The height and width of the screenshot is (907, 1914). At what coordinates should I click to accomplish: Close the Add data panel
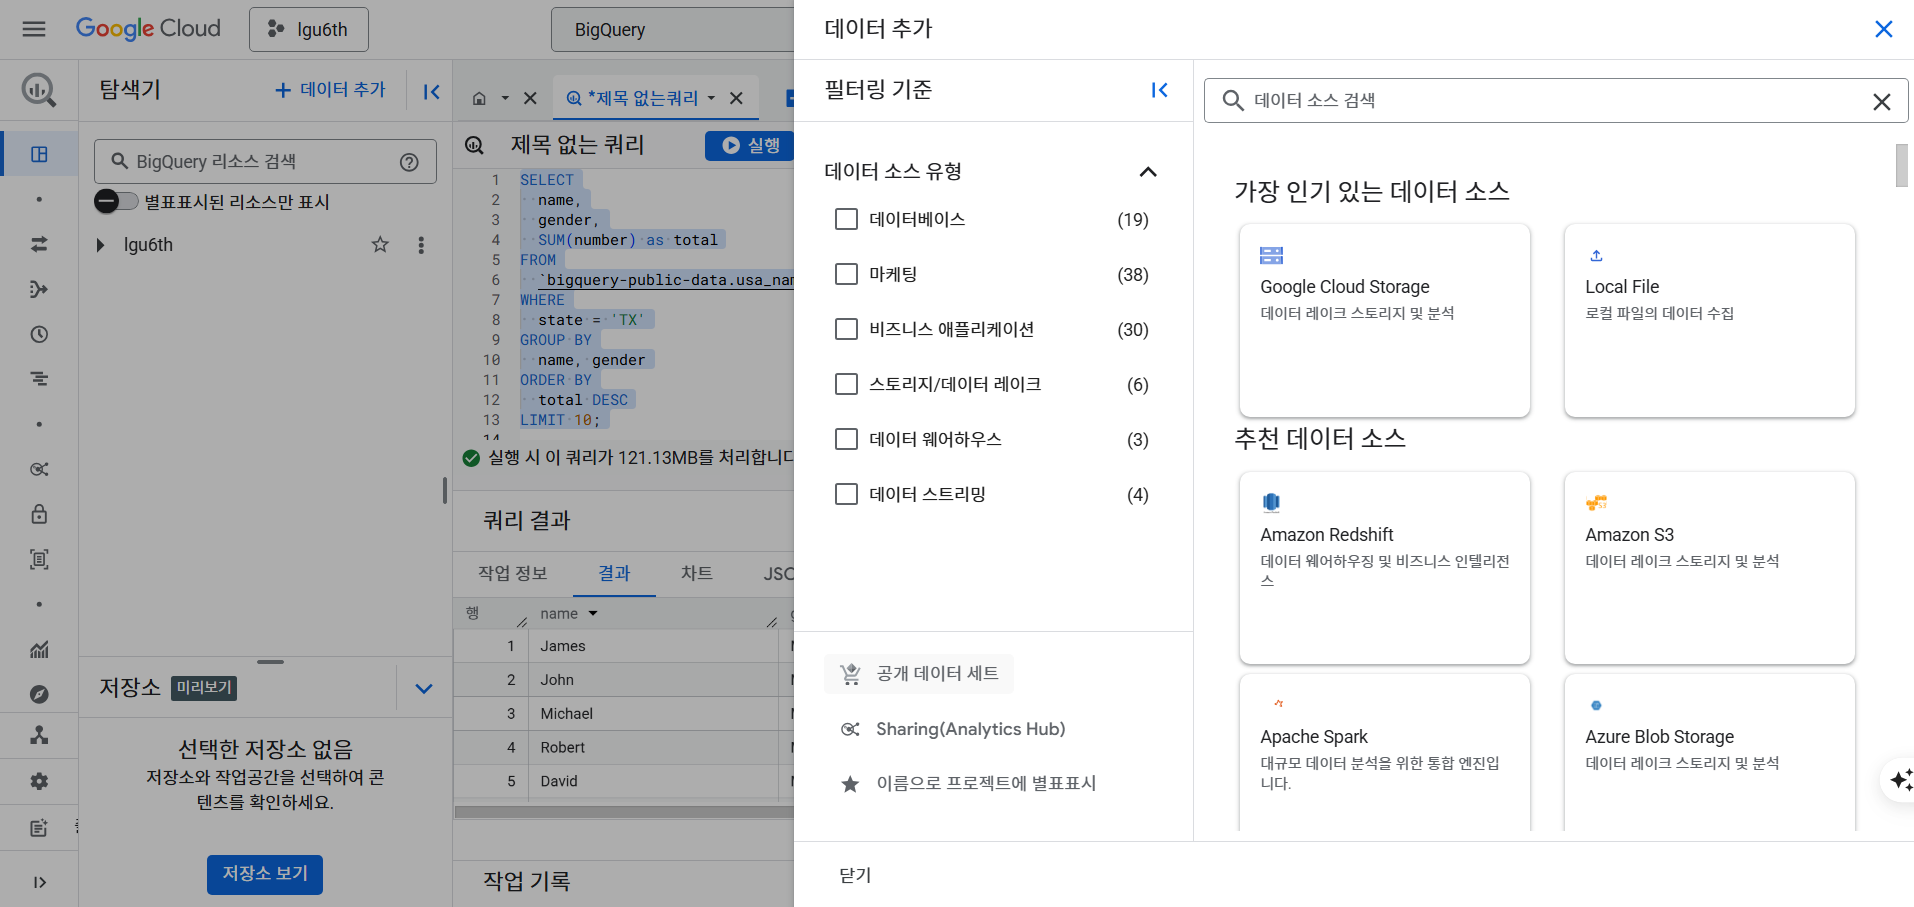coord(1883,29)
